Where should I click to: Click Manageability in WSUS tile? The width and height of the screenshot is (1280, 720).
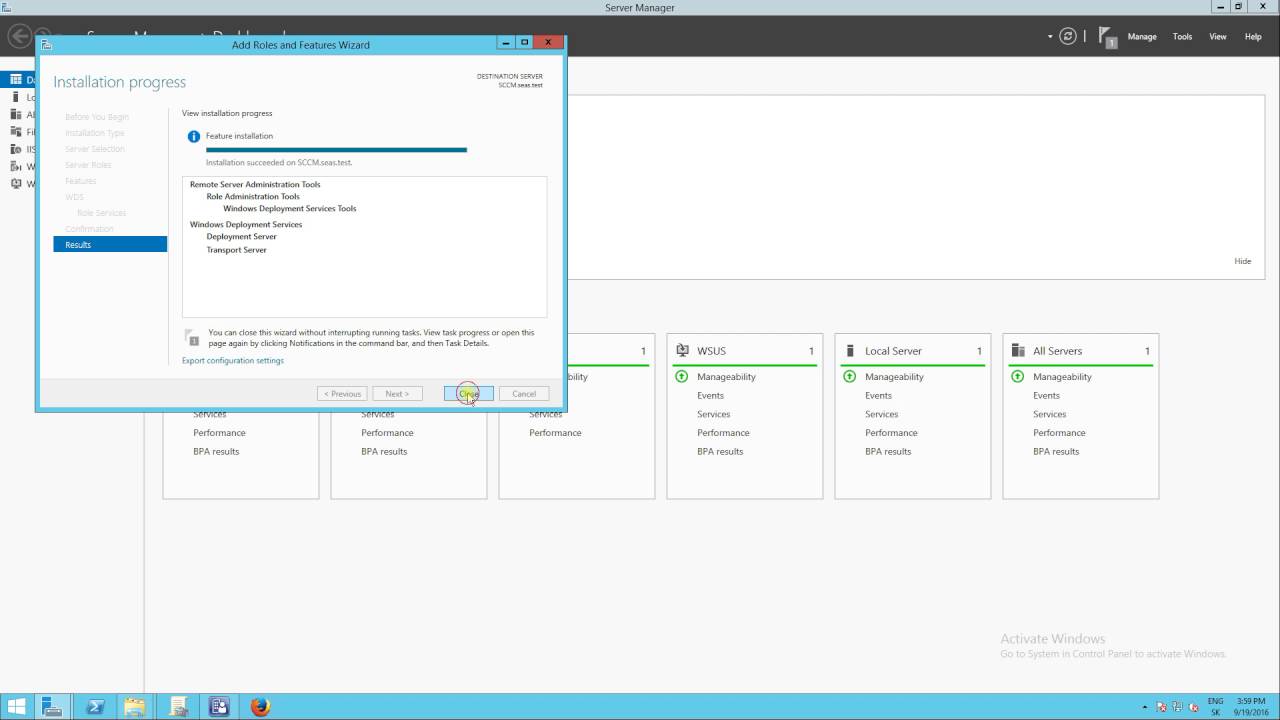coord(726,377)
